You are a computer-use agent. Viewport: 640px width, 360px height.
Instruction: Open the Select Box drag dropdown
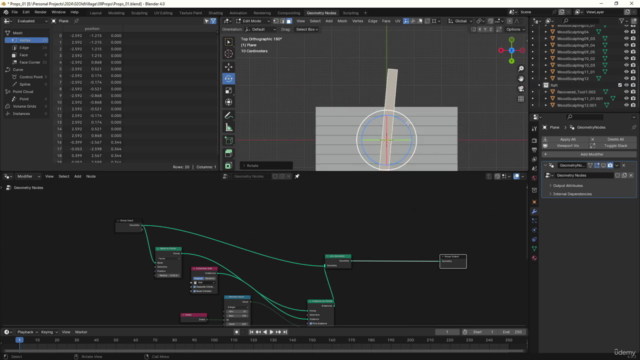coord(307,29)
